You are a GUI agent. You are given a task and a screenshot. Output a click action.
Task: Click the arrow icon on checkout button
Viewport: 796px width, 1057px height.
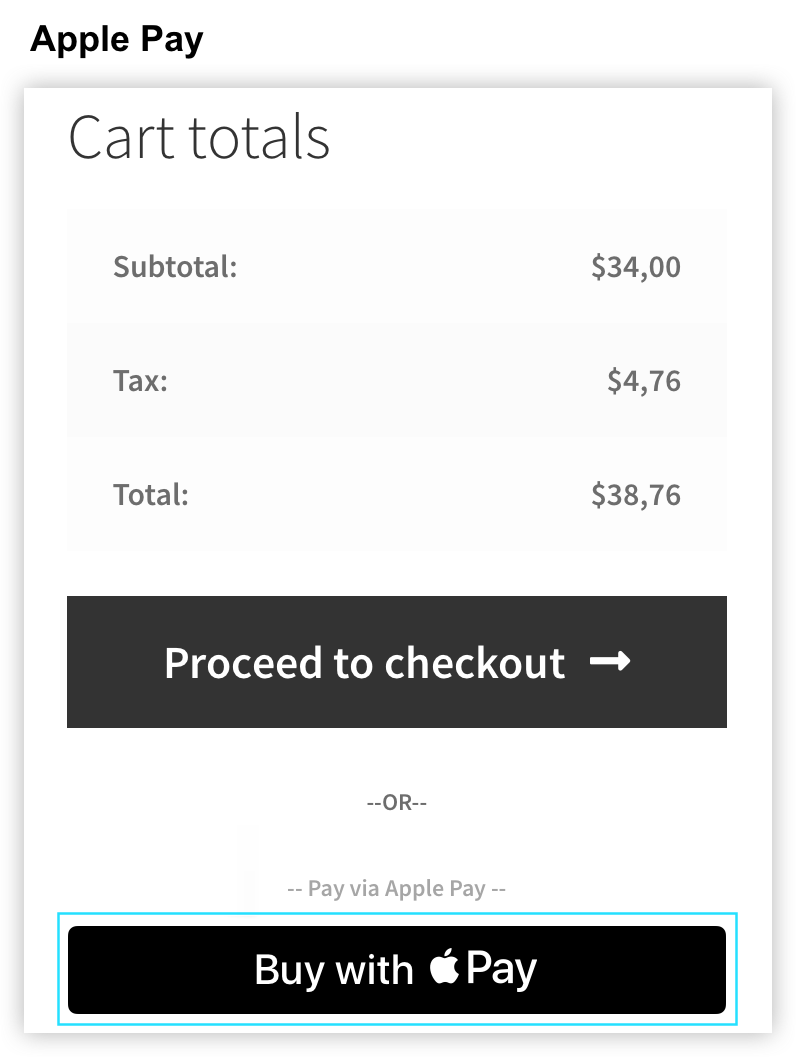coord(610,661)
